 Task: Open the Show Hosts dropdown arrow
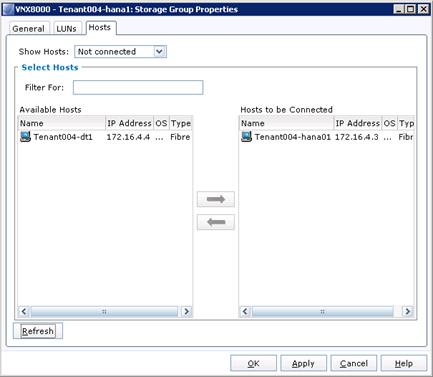pos(160,52)
